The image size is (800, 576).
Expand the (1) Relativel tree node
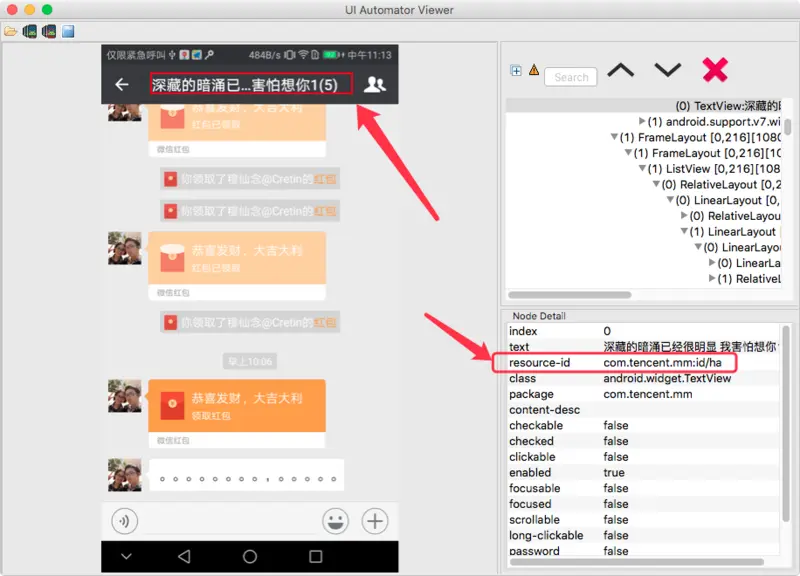[712, 279]
